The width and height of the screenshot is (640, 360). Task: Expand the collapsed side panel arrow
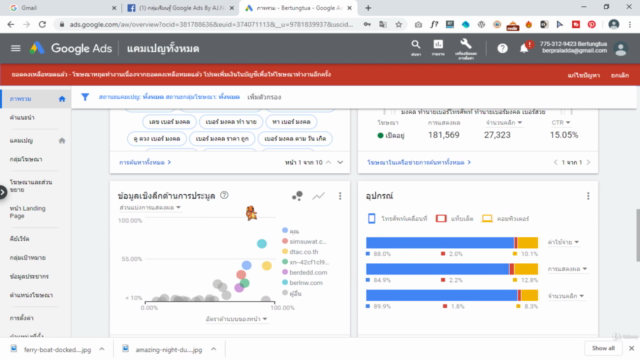pos(3,192)
